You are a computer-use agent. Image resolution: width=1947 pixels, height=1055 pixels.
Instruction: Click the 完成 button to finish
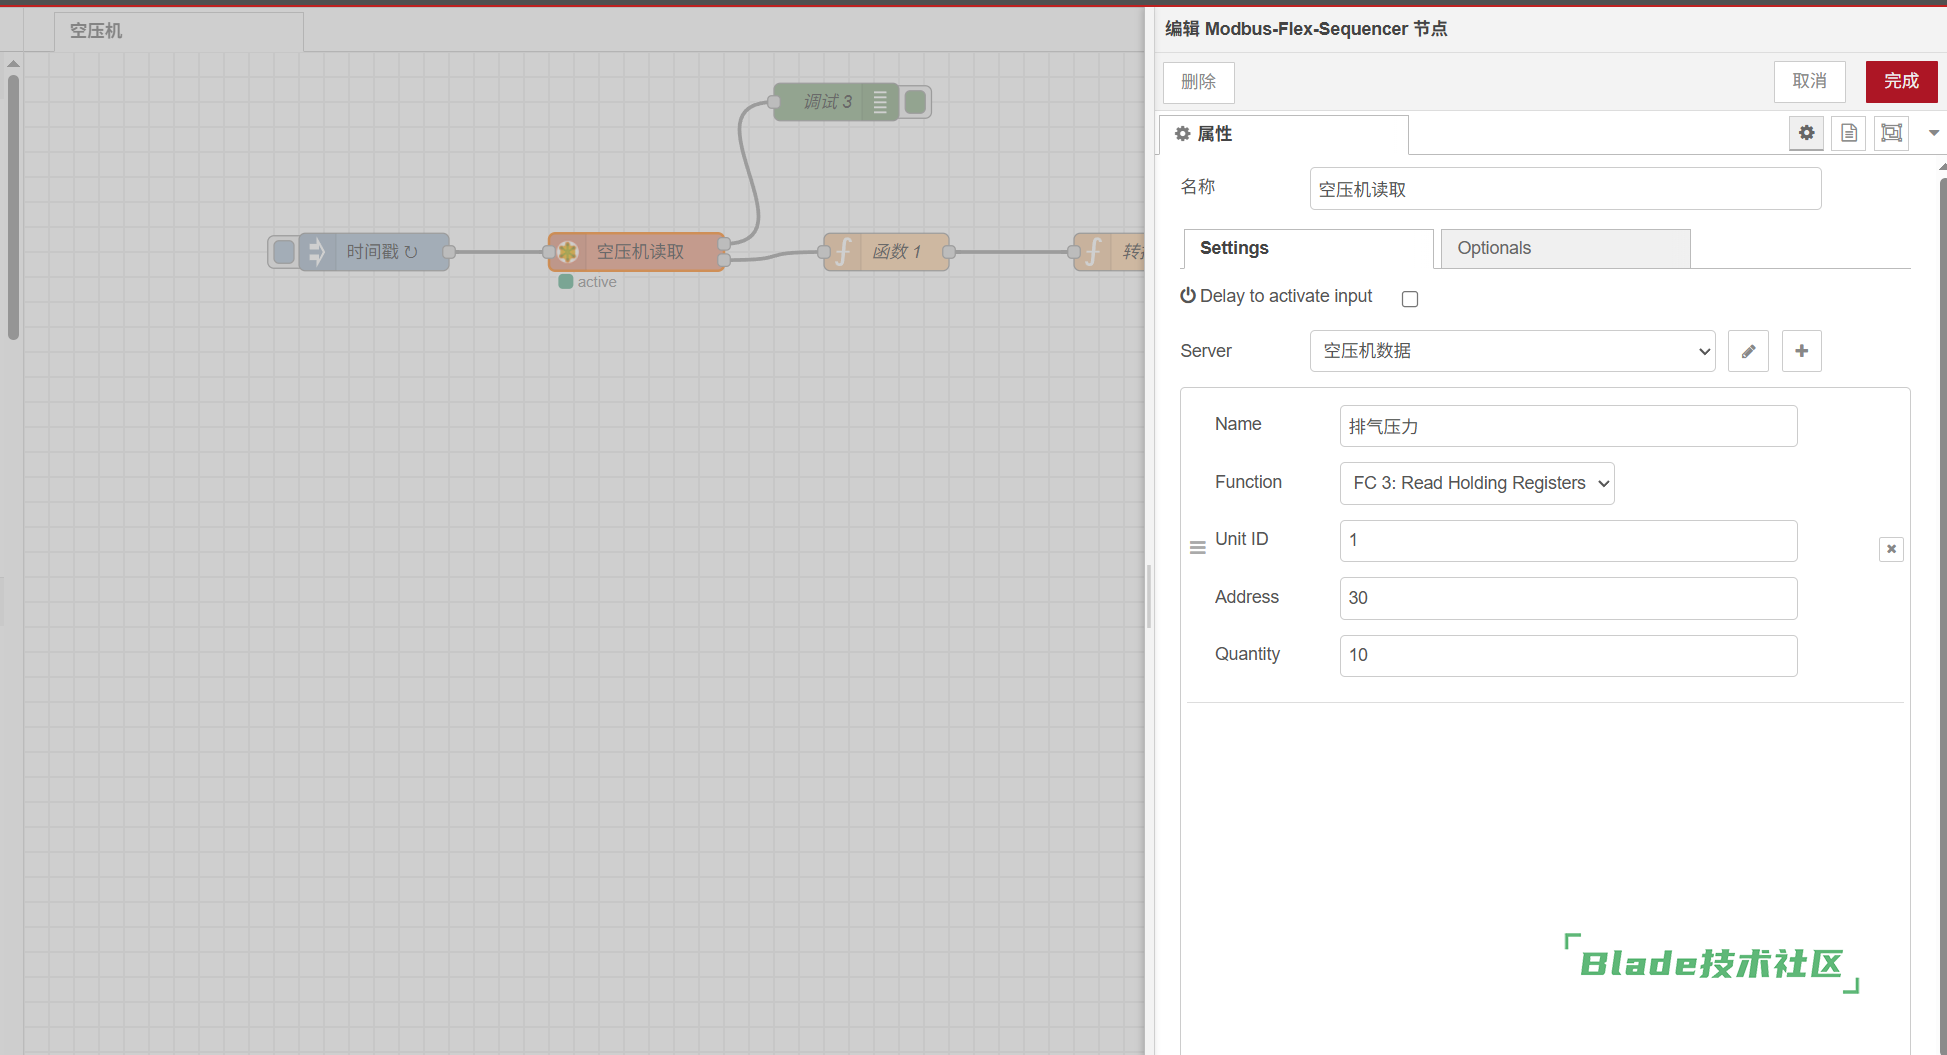point(1900,82)
